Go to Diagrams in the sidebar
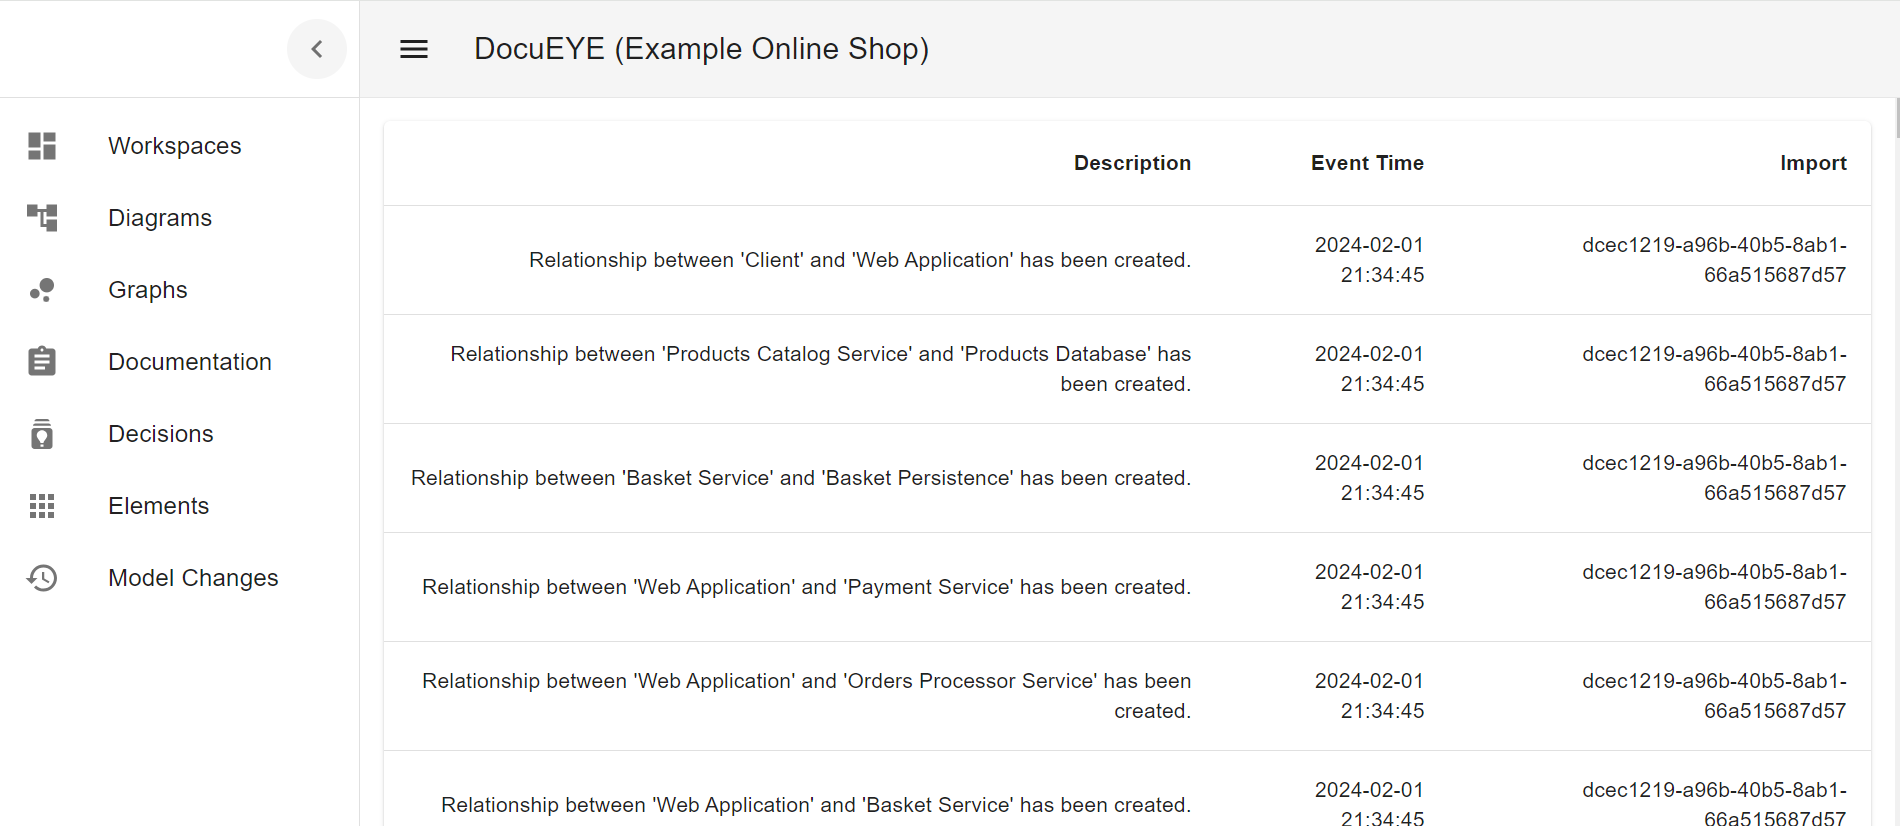This screenshot has width=1900, height=826. pos(160,218)
